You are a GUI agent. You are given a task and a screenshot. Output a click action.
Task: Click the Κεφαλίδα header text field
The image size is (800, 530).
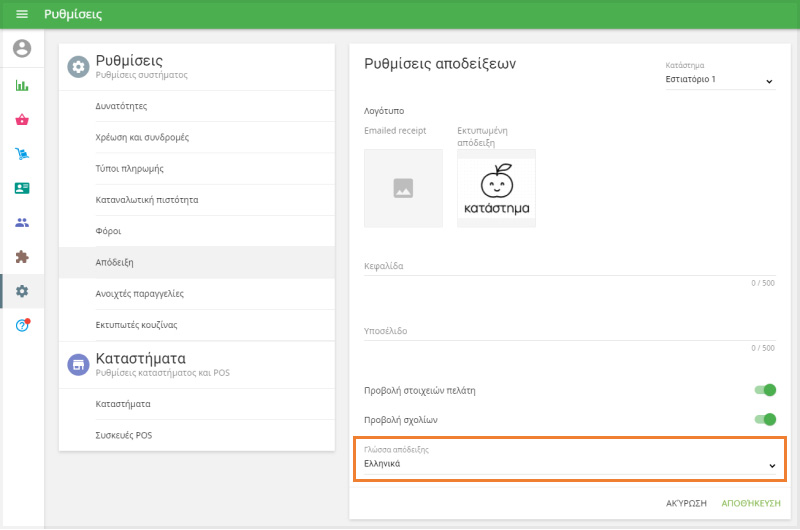(569, 265)
